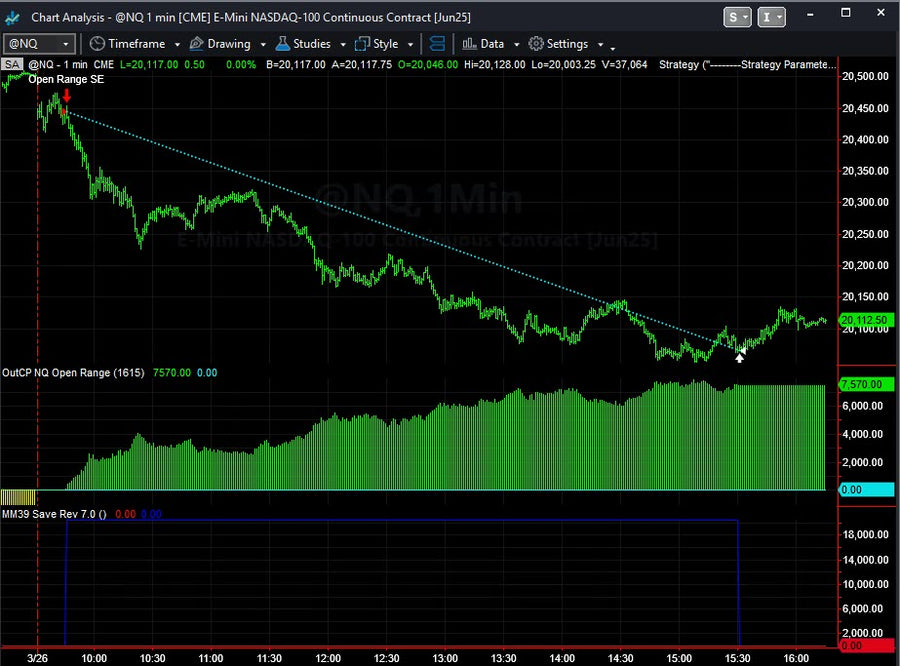Screen dimensions: 900x666
Task: Open the Drawing menu label
Action: click(229, 44)
